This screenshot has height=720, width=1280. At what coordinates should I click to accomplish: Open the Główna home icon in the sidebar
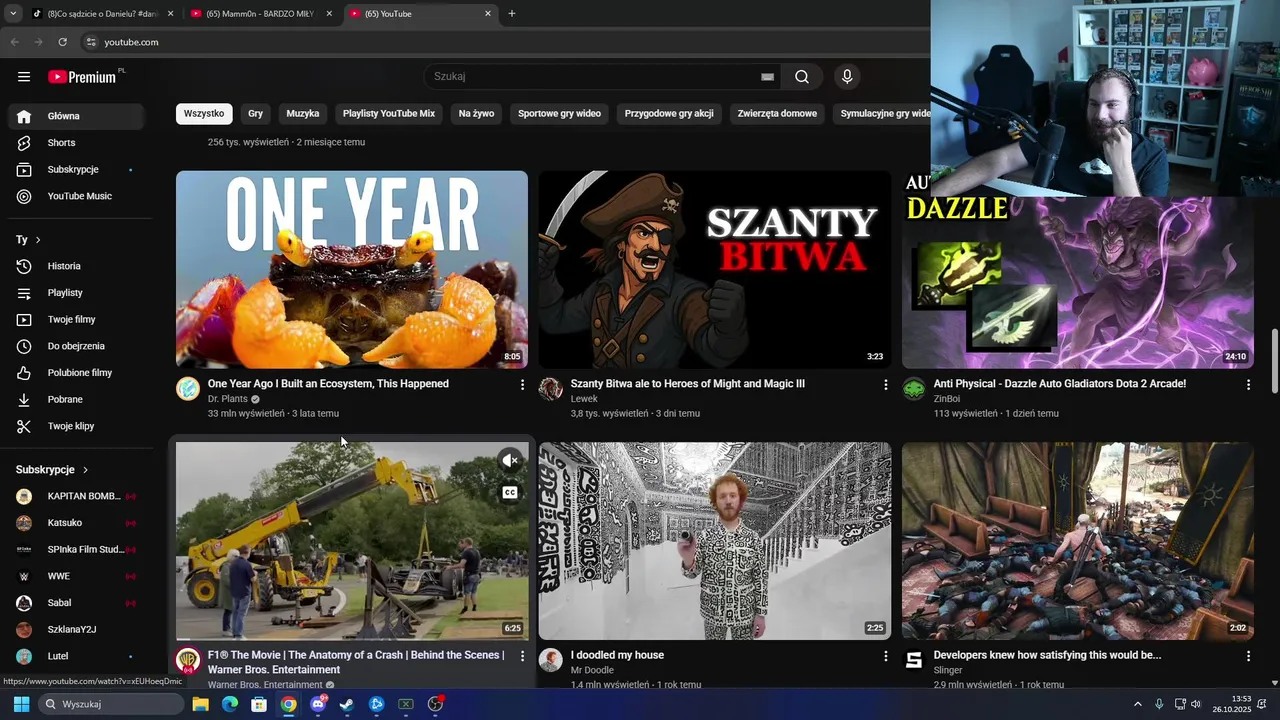point(24,116)
